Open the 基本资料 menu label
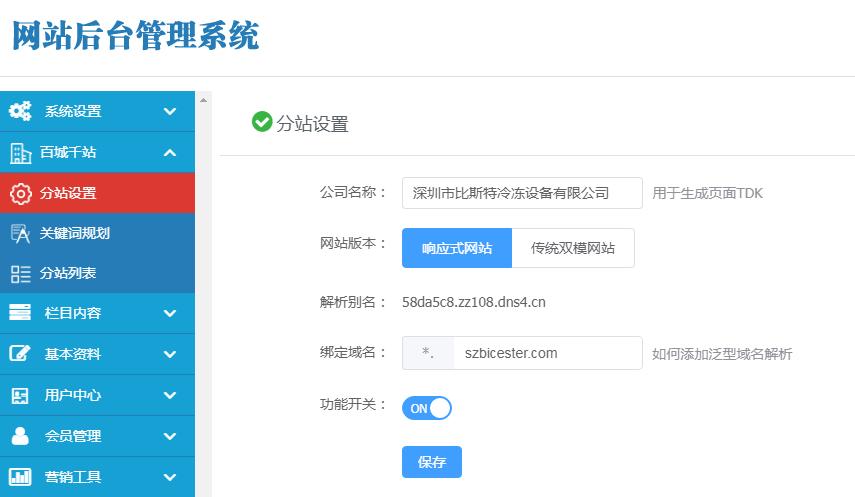The image size is (855, 497). click(x=73, y=354)
